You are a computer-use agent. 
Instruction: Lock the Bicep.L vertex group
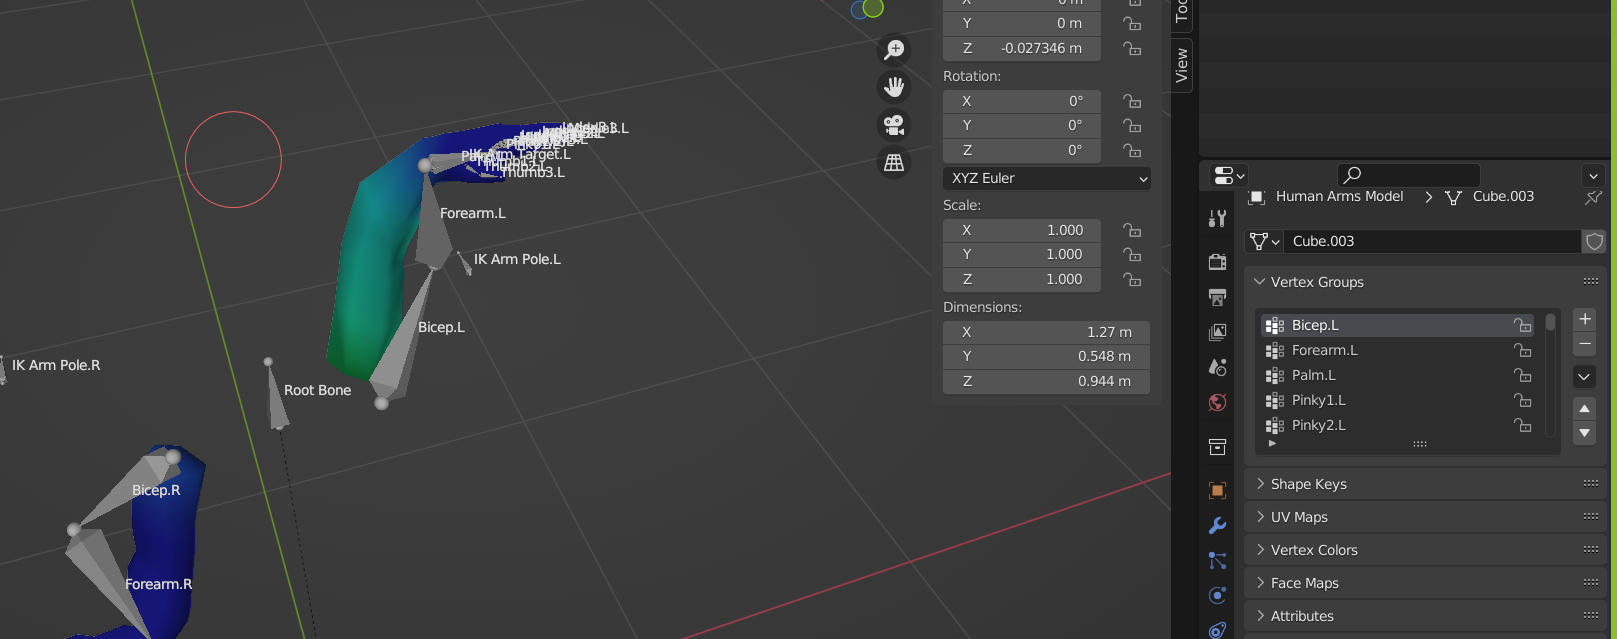(x=1522, y=325)
